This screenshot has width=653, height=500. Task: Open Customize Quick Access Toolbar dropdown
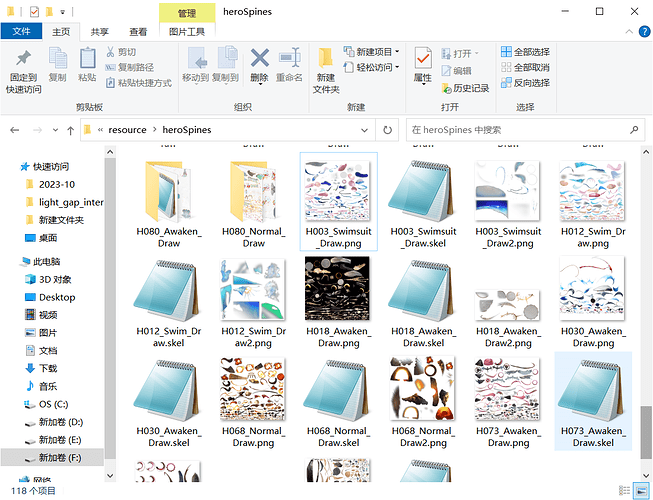point(62,12)
